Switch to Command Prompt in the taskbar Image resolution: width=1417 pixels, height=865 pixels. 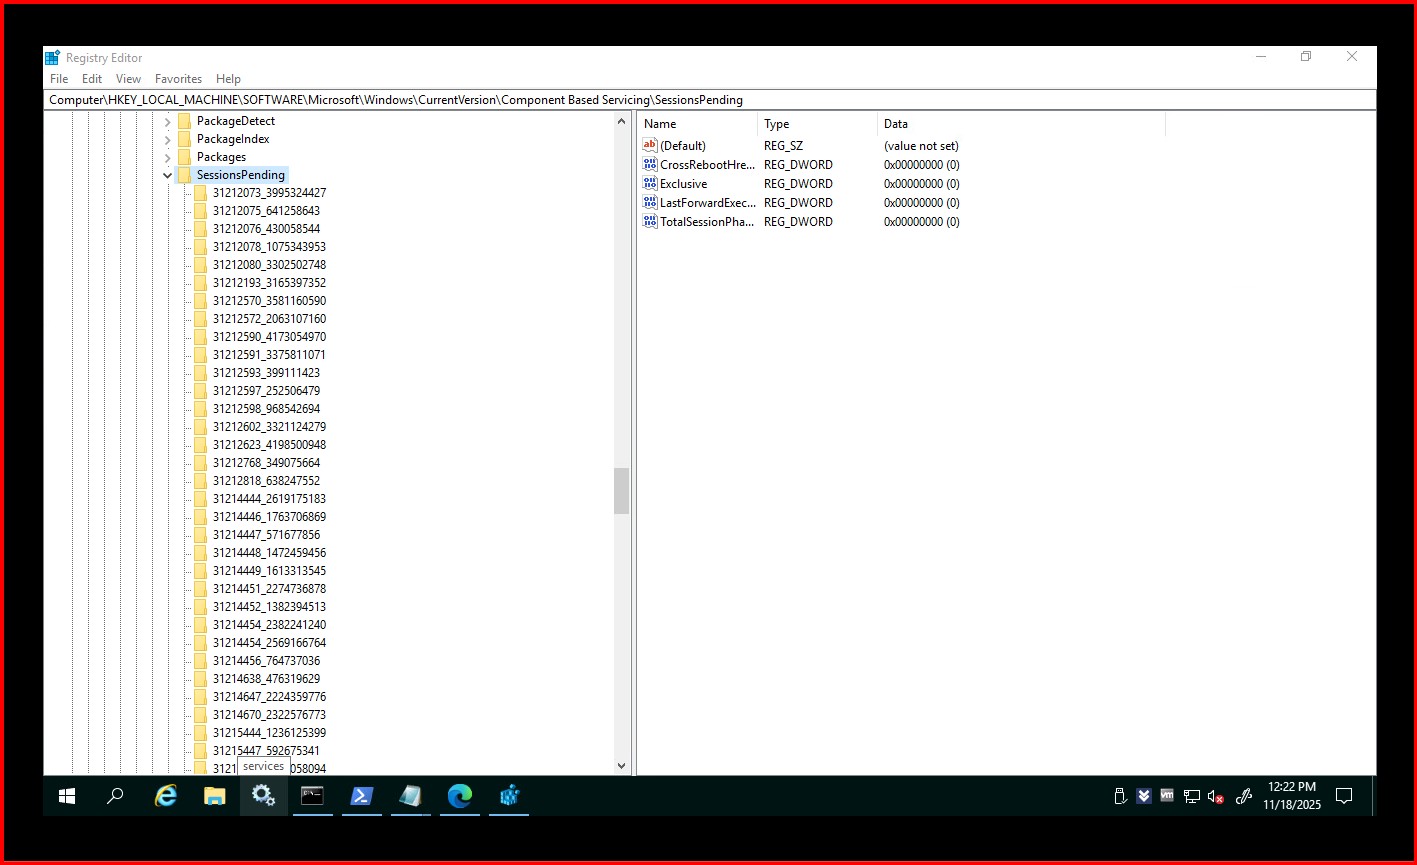click(x=313, y=796)
